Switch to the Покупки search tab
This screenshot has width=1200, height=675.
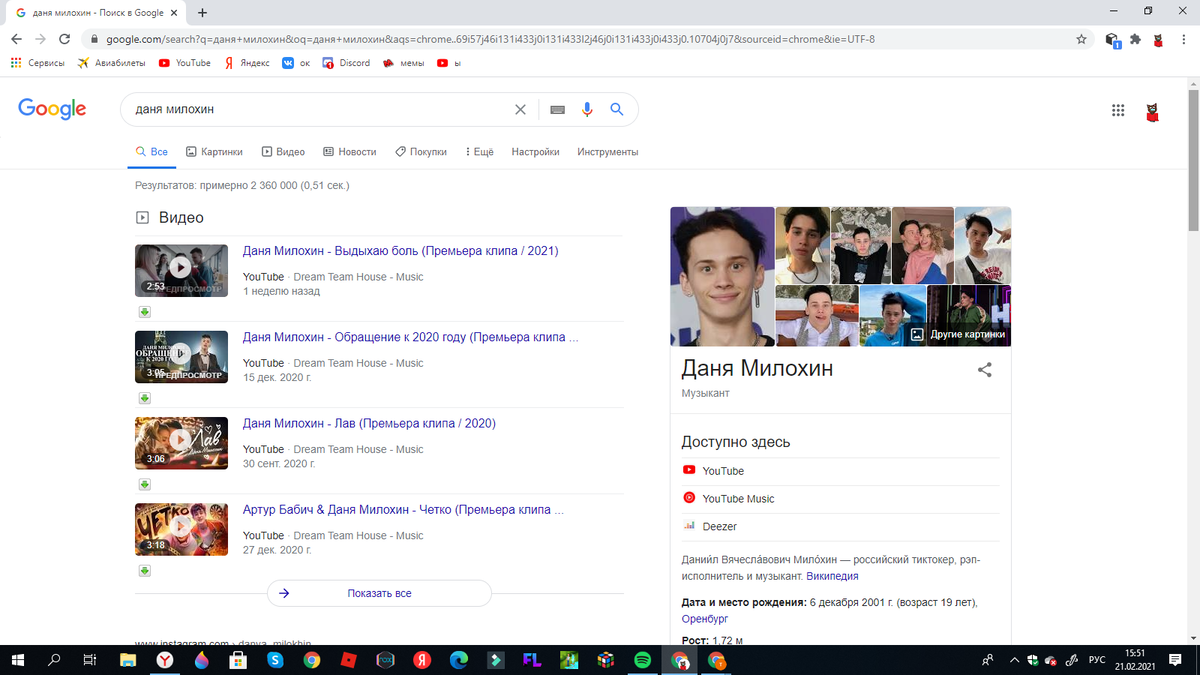(421, 152)
